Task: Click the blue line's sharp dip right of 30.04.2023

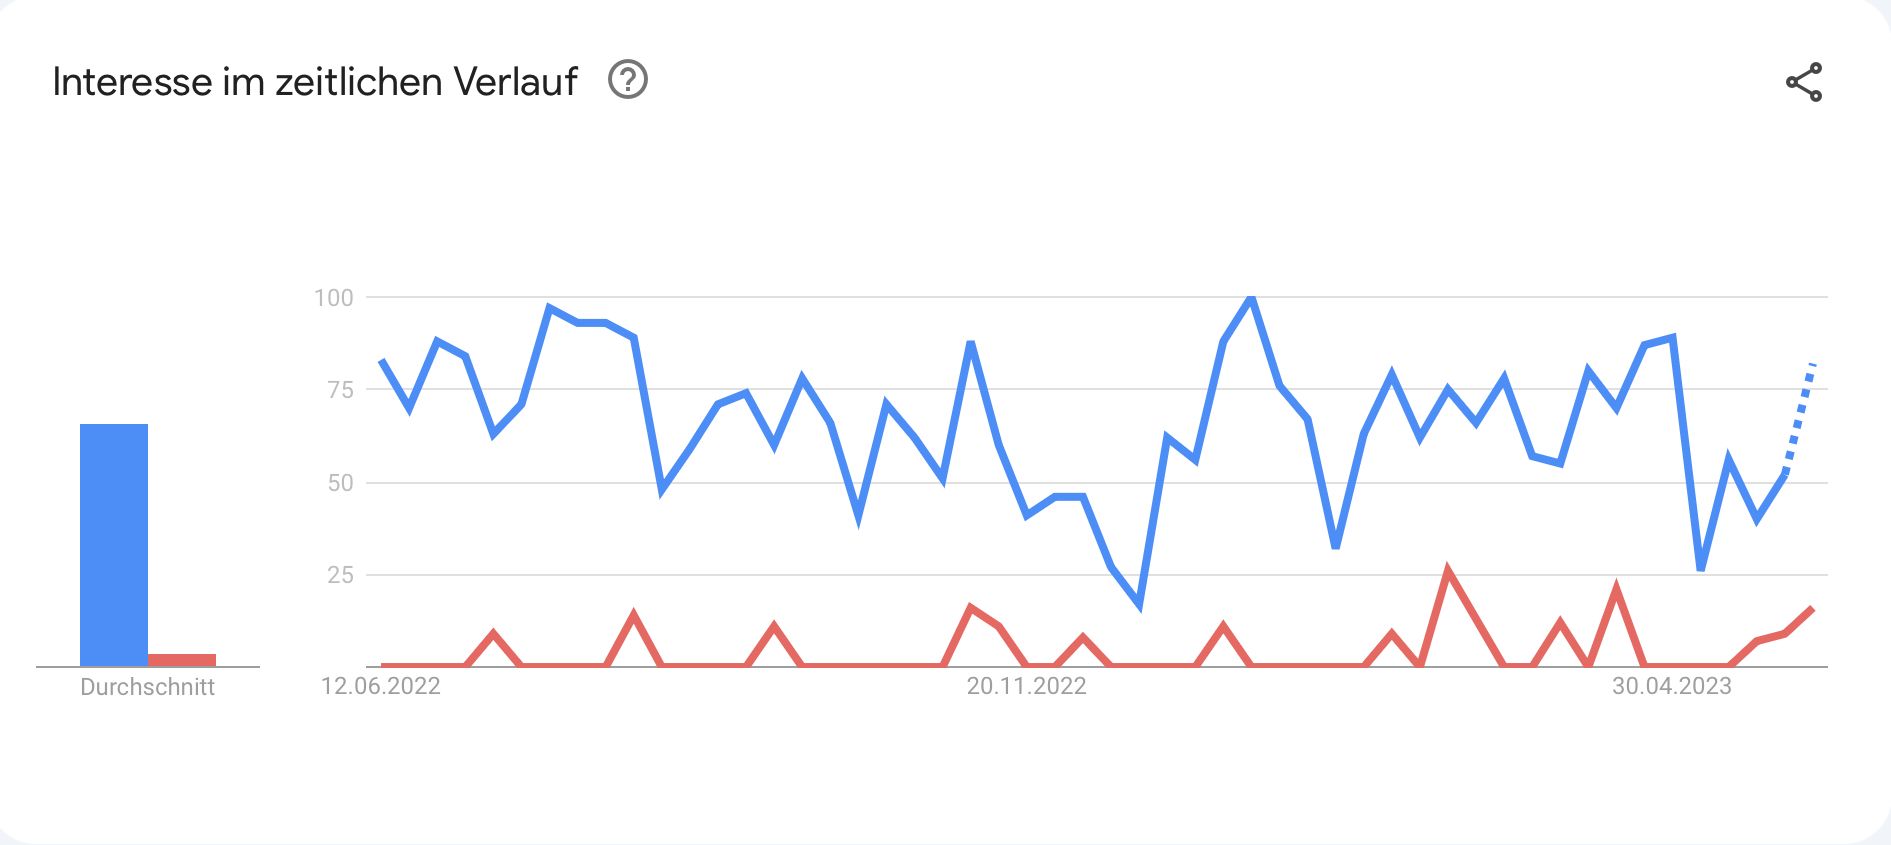Action: (1701, 568)
